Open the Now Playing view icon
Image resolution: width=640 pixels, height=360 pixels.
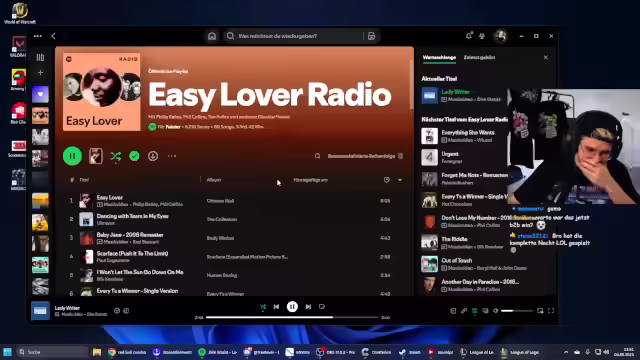[x=453, y=311]
